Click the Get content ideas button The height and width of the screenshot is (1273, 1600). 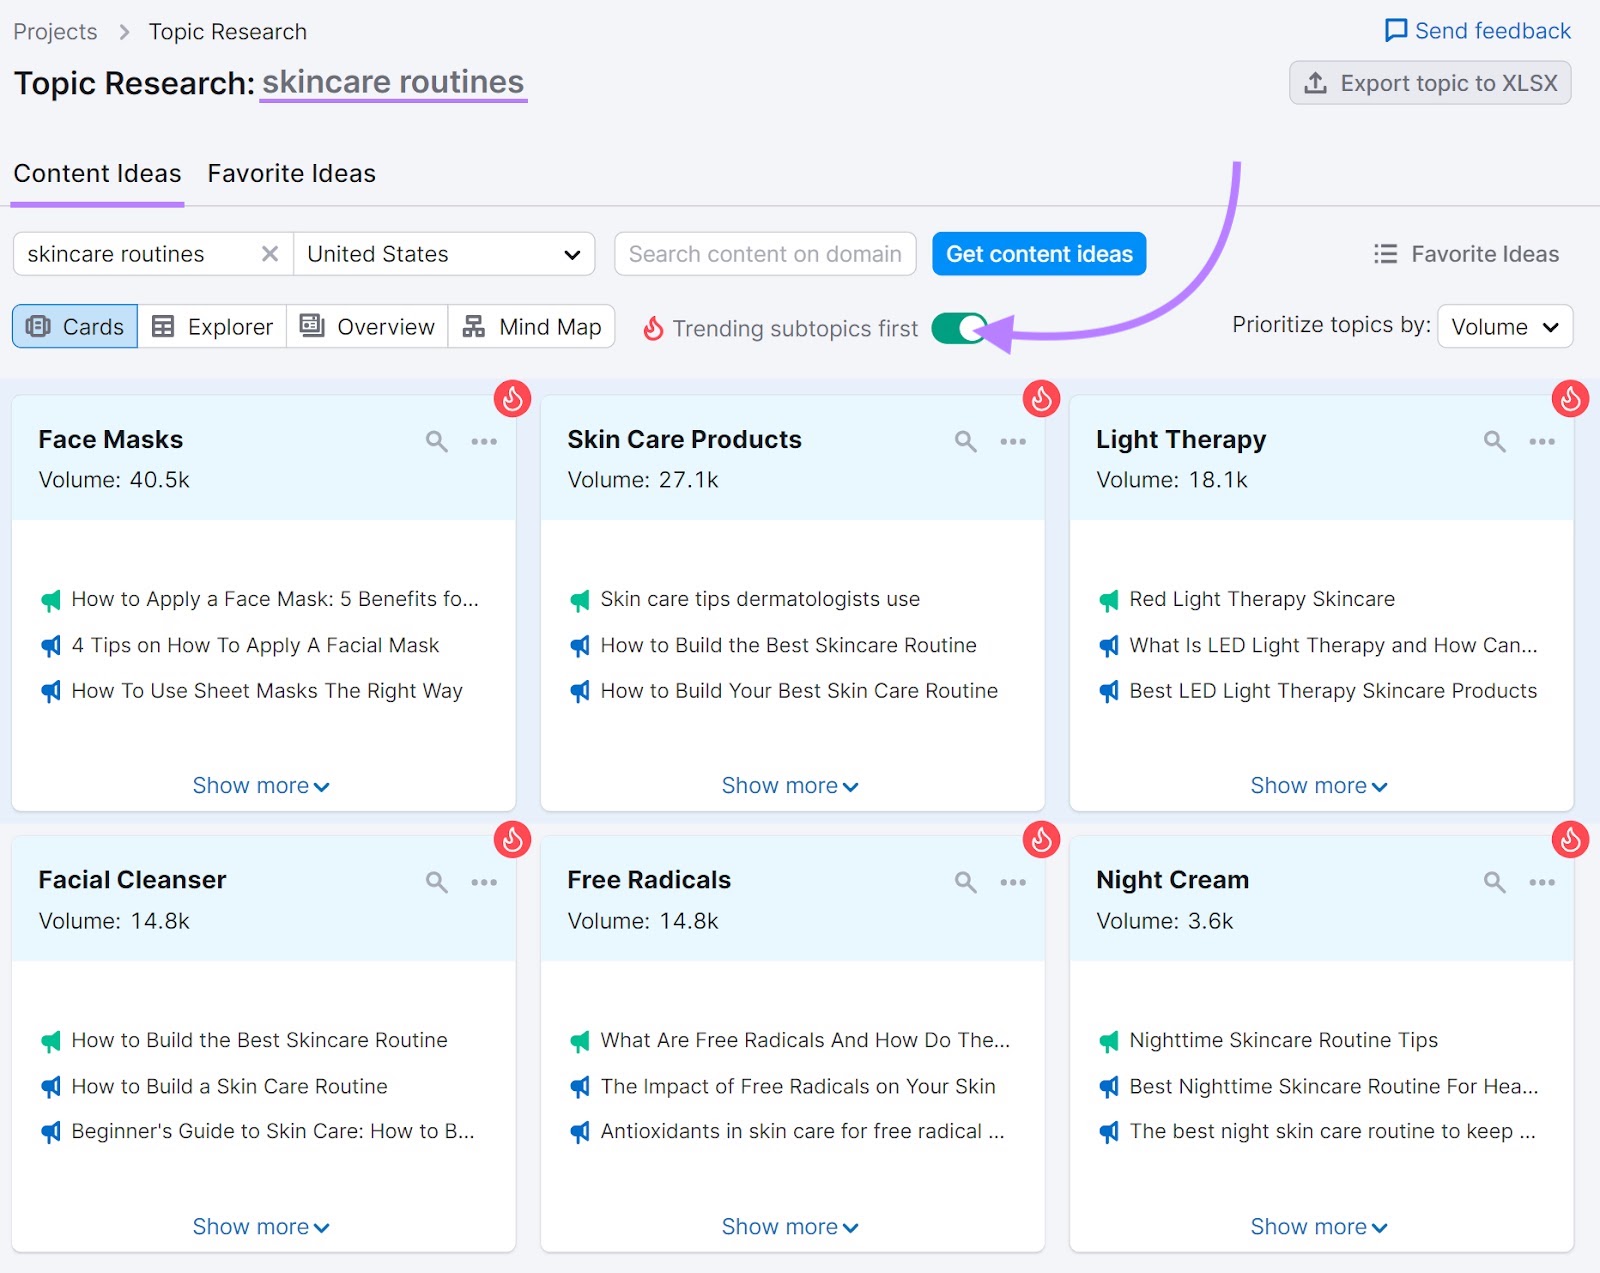coord(1038,253)
